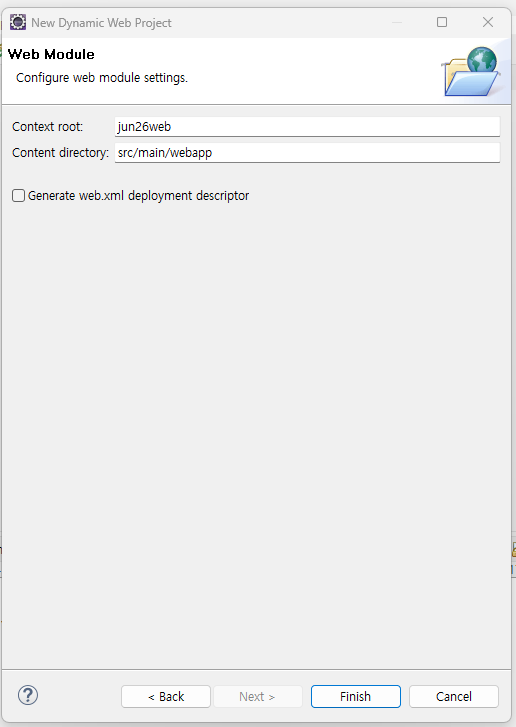The height and width of the screenshot is (727, 516).
Task: Enable Generate web.xml deployment descriptor checkbox
Action: click(x=19, y=196)
